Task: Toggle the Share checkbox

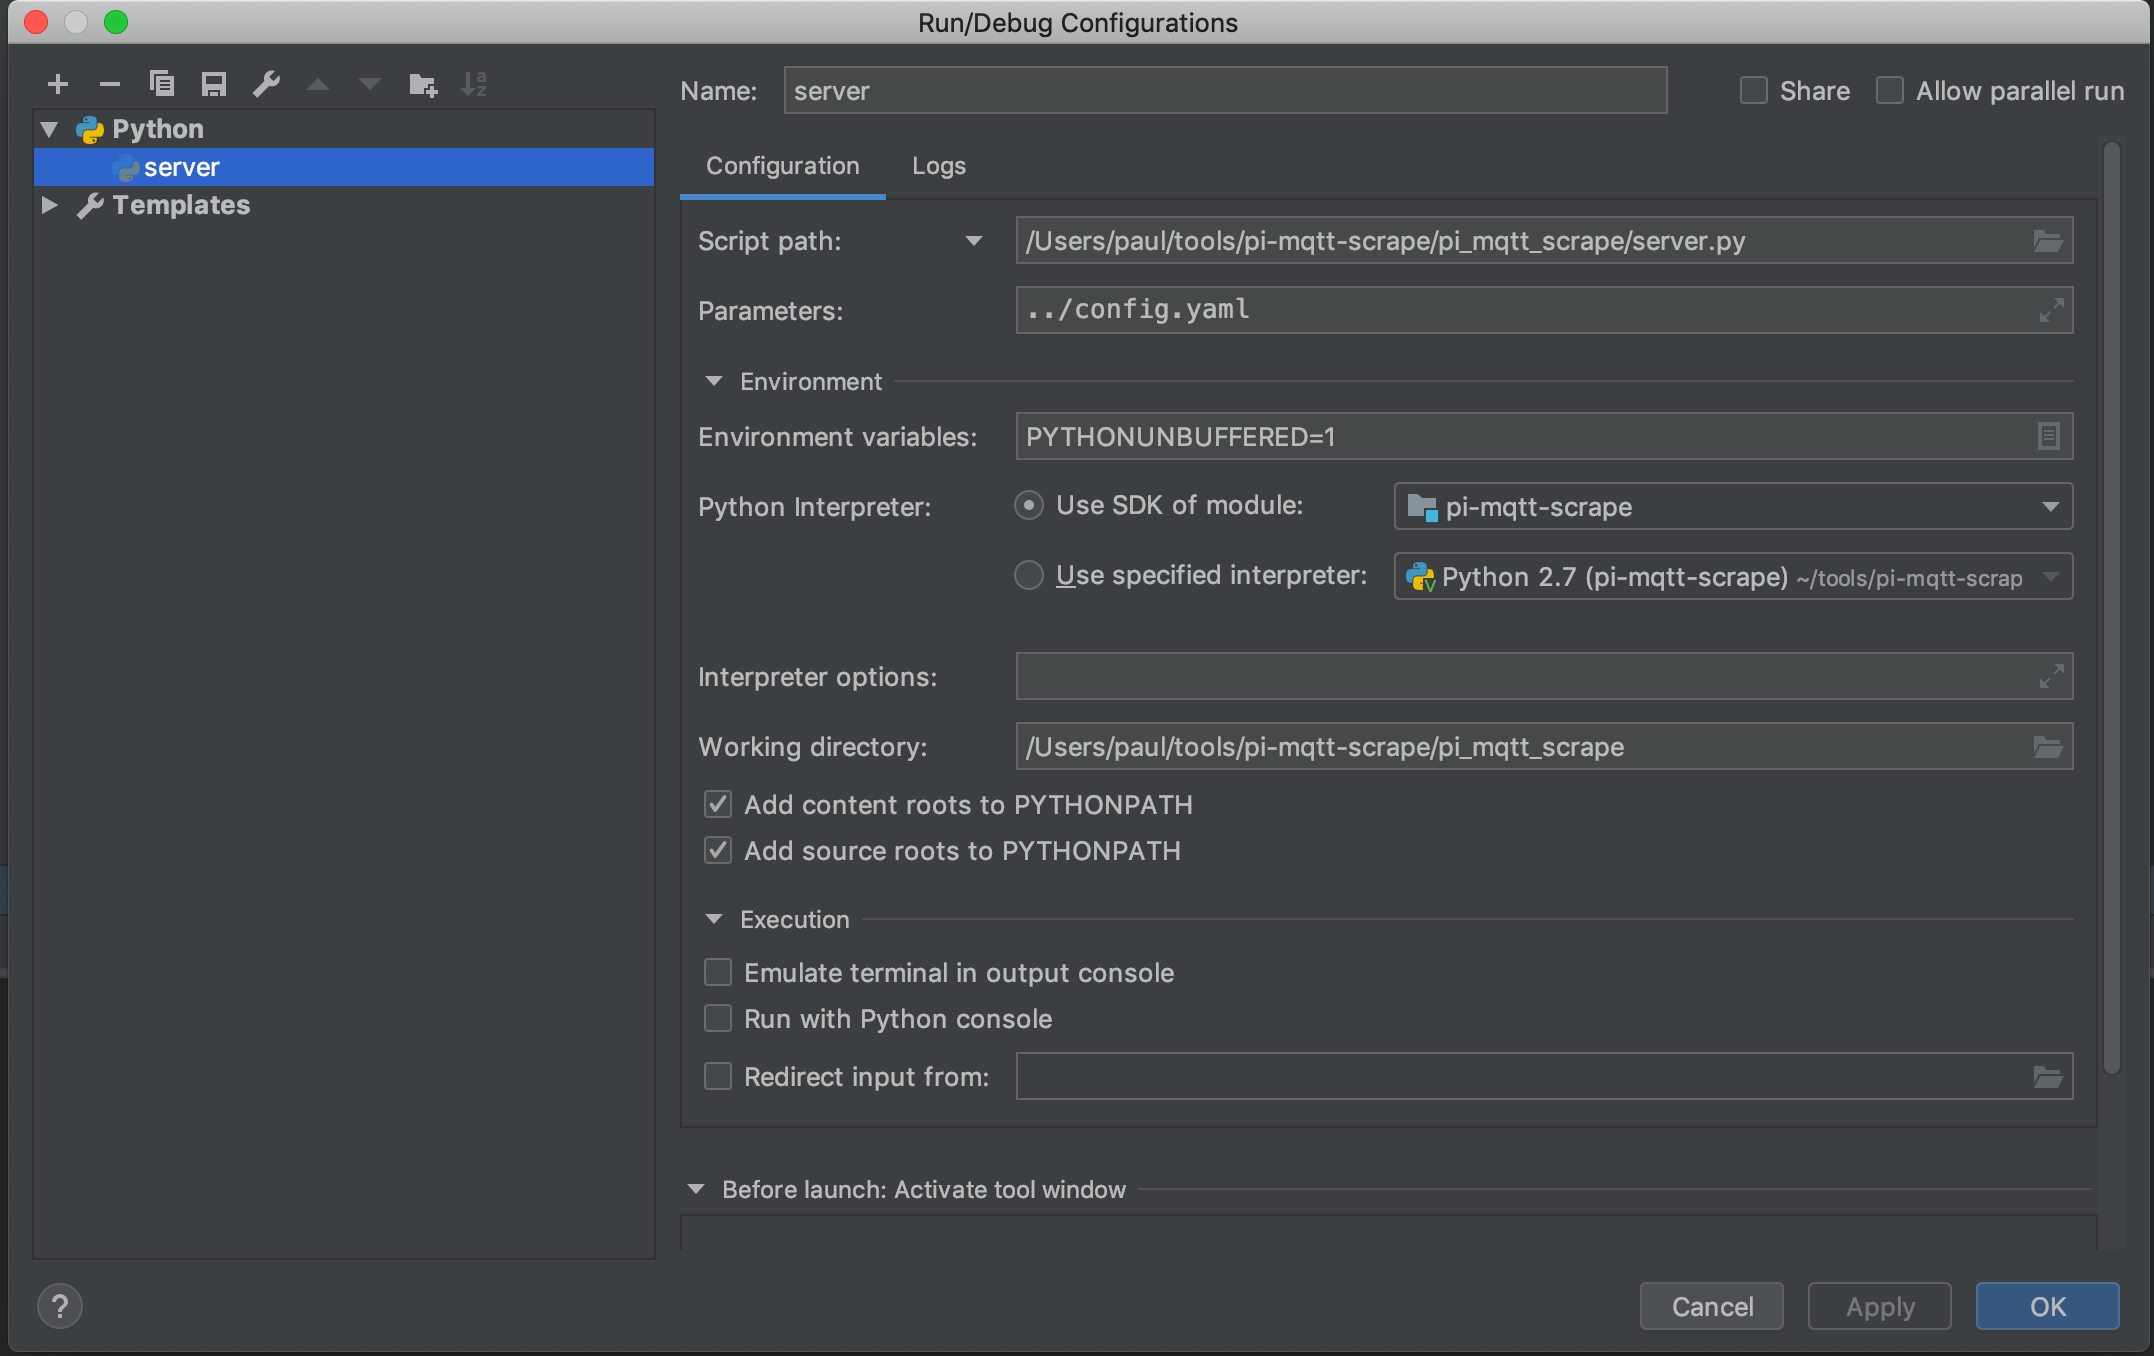Action: (1754, 91)
